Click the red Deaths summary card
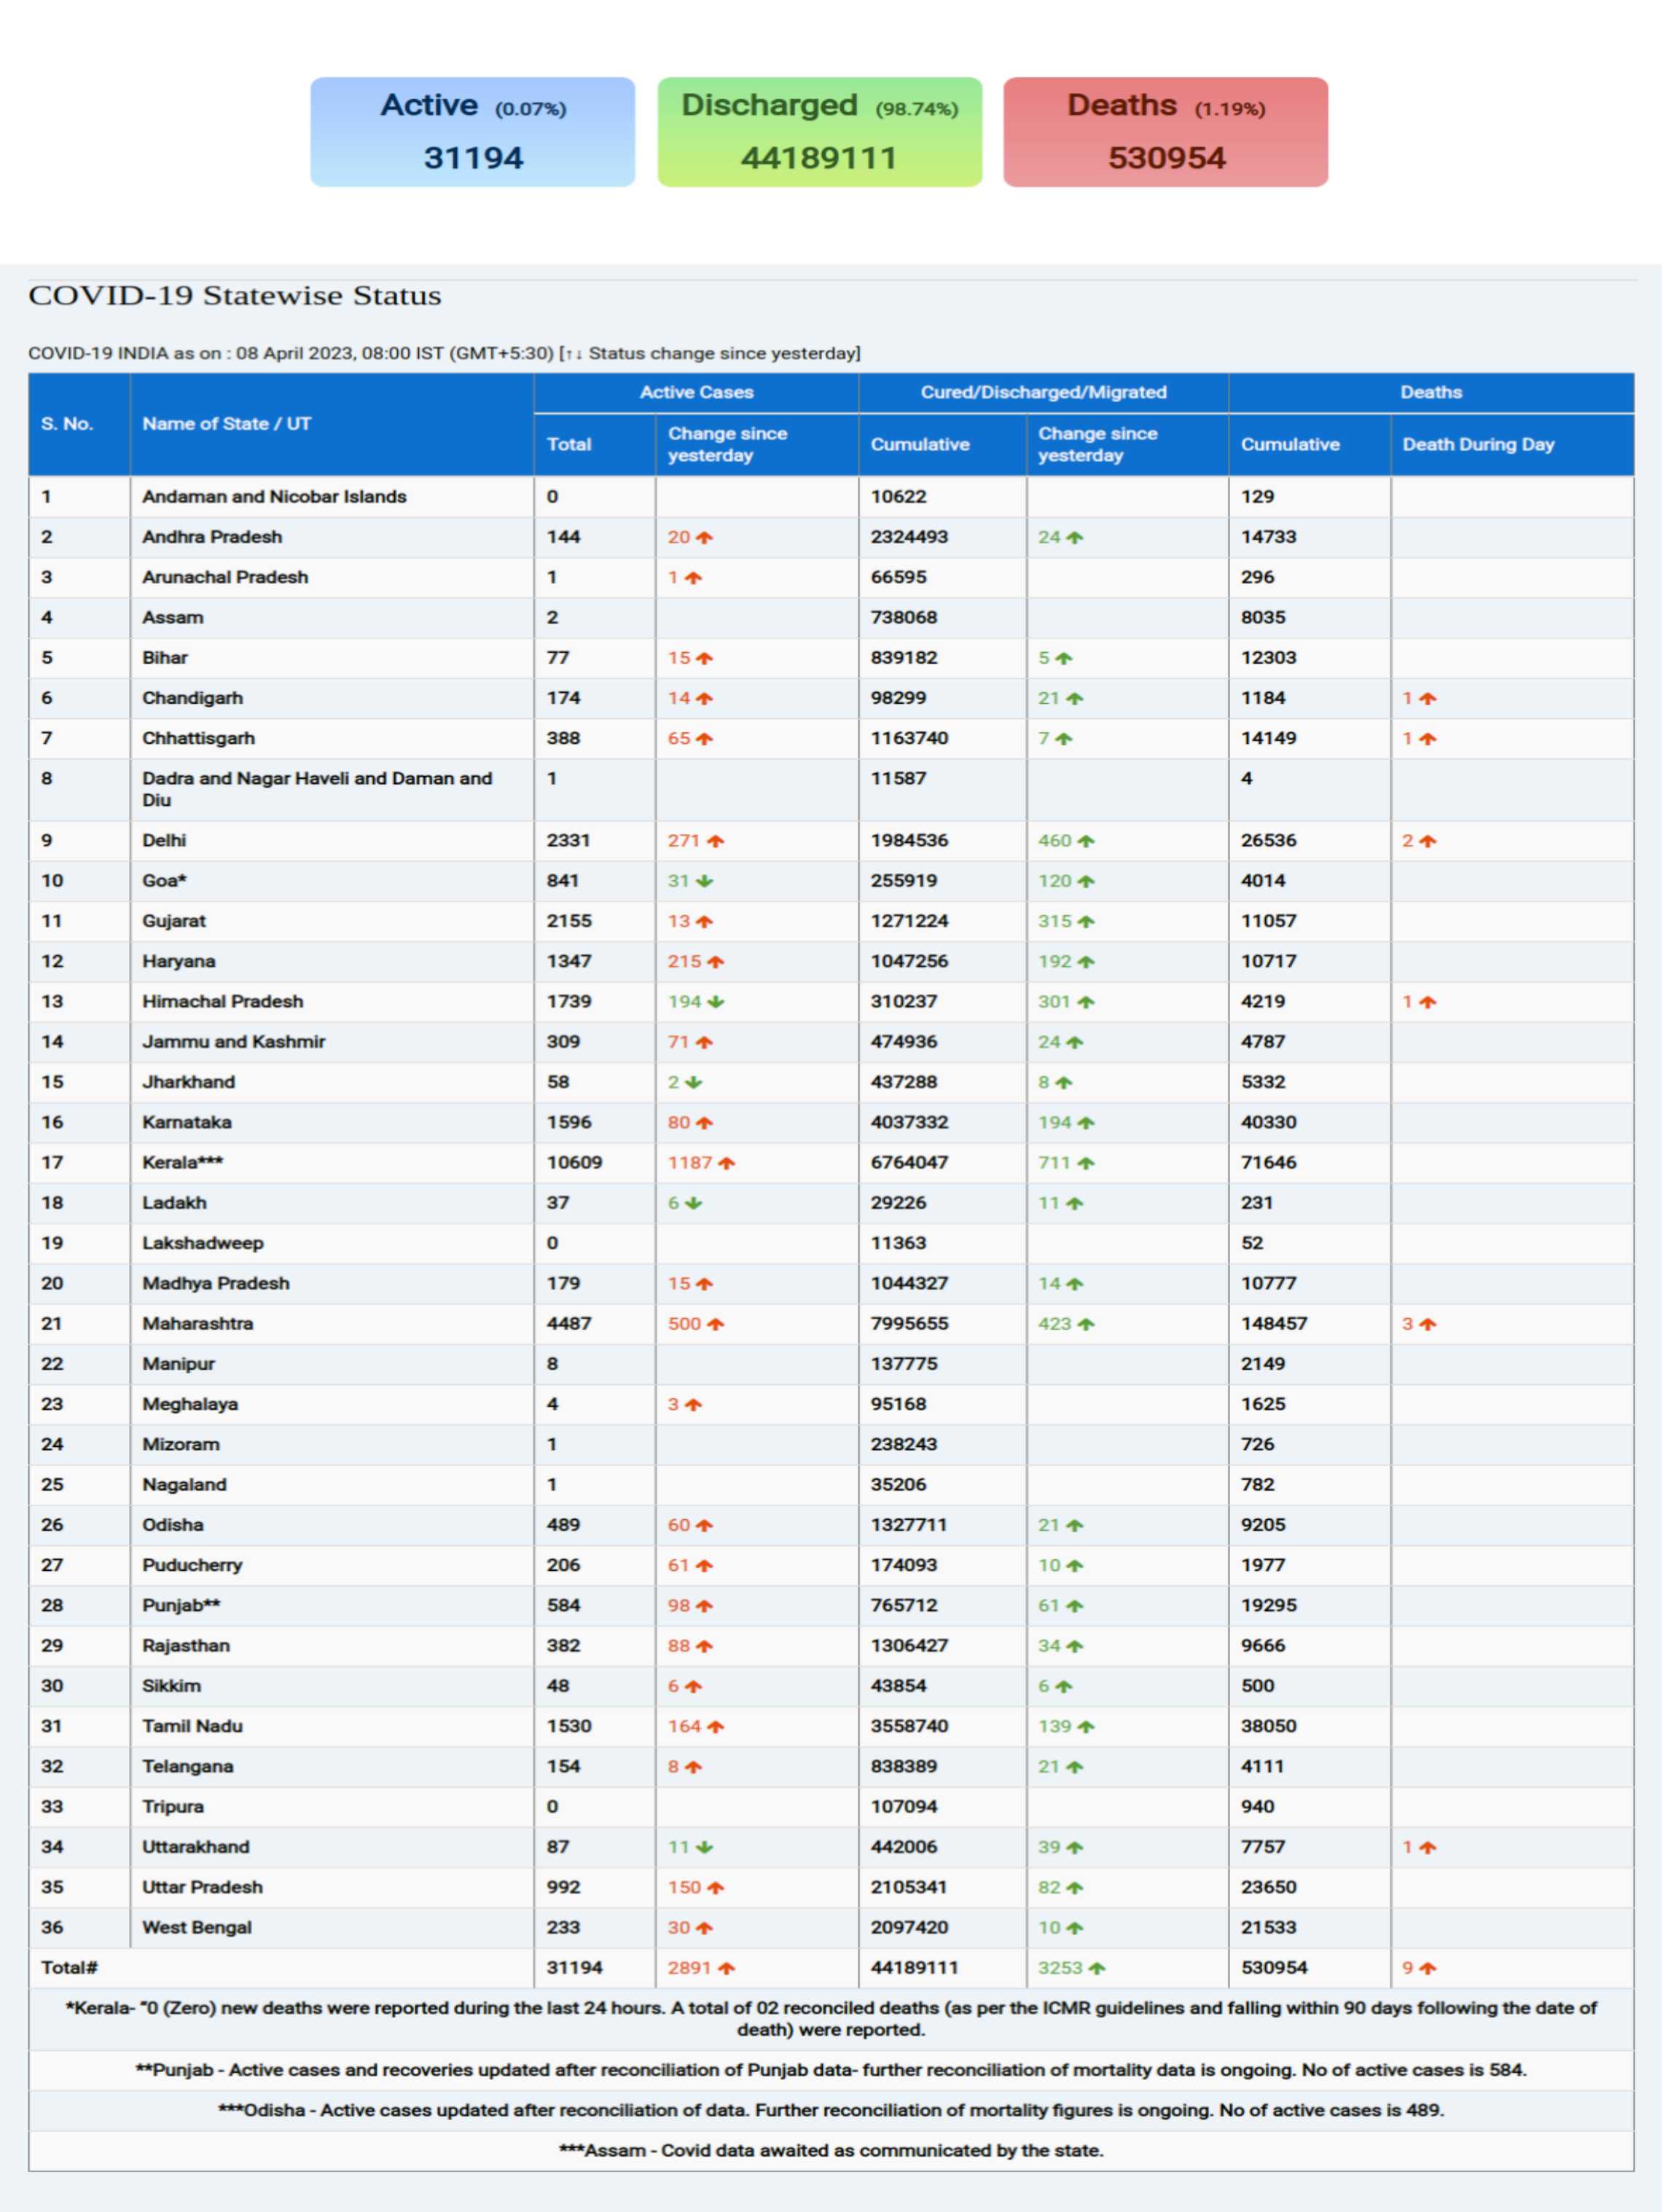The image size is (1663, 2212). point(1165,132)
